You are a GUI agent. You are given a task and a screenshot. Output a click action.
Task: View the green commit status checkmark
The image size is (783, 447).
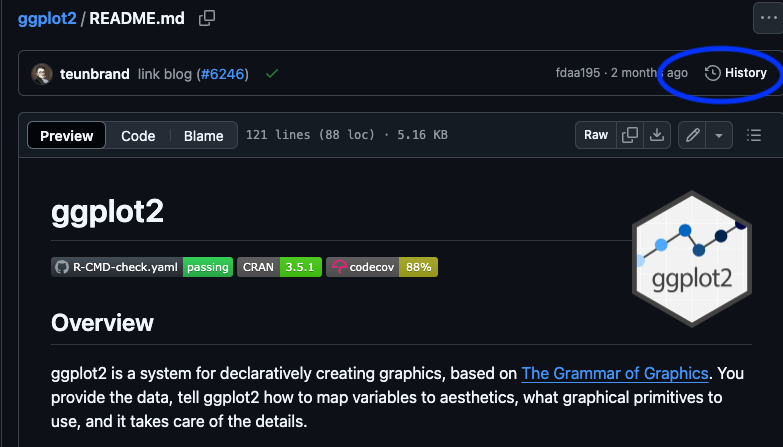[x=272, y=74]
